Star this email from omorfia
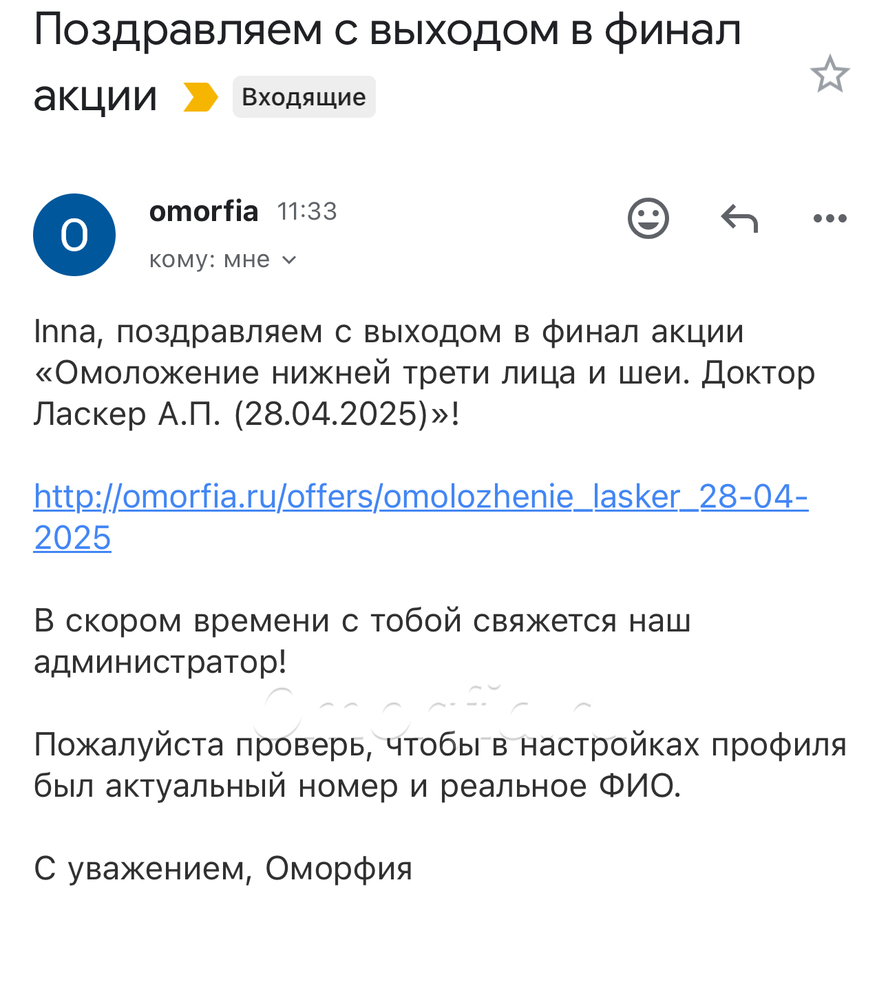This screenshot has width=888, height=982. (829, 74)
